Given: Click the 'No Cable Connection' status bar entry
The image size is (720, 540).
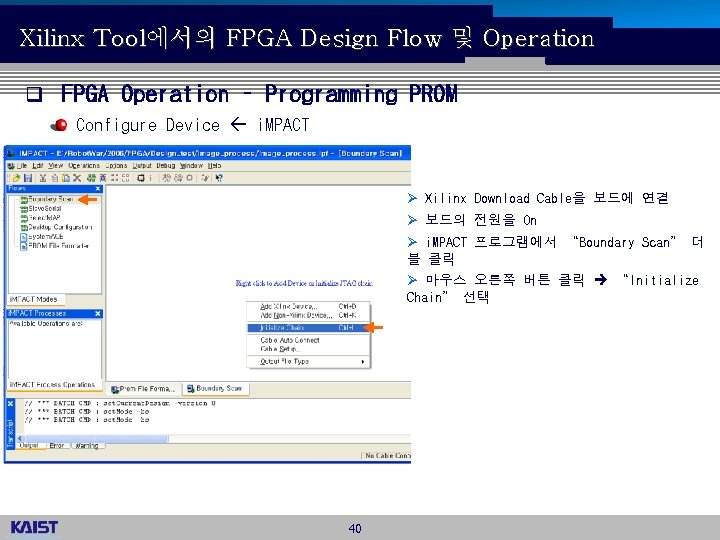Looking at the screenshot, I should pos(387,456).
